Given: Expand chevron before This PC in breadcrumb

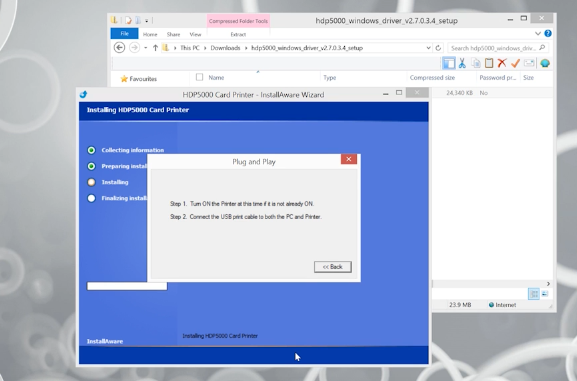Looking at the screenshot, I should [175, 48].
